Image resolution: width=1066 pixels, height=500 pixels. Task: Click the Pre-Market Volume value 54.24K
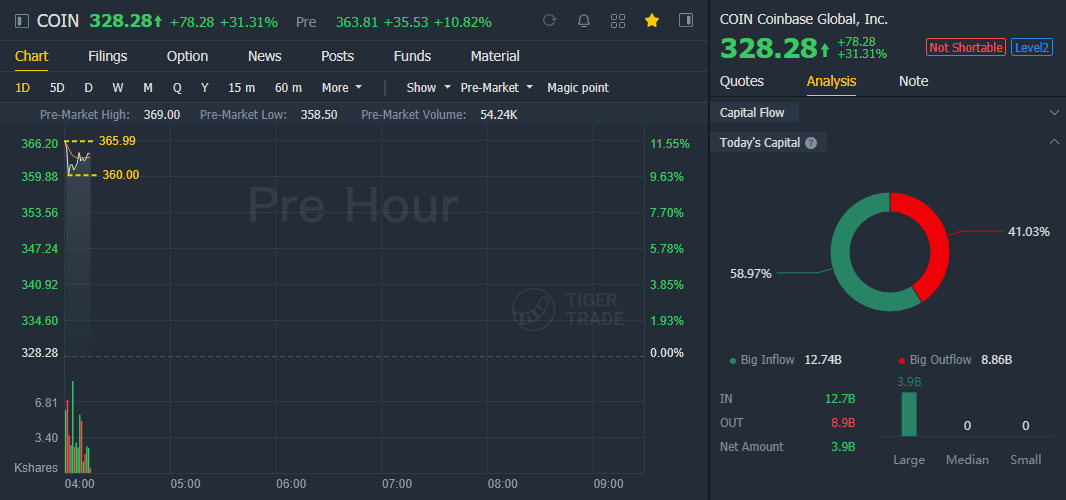coord(499,115)
